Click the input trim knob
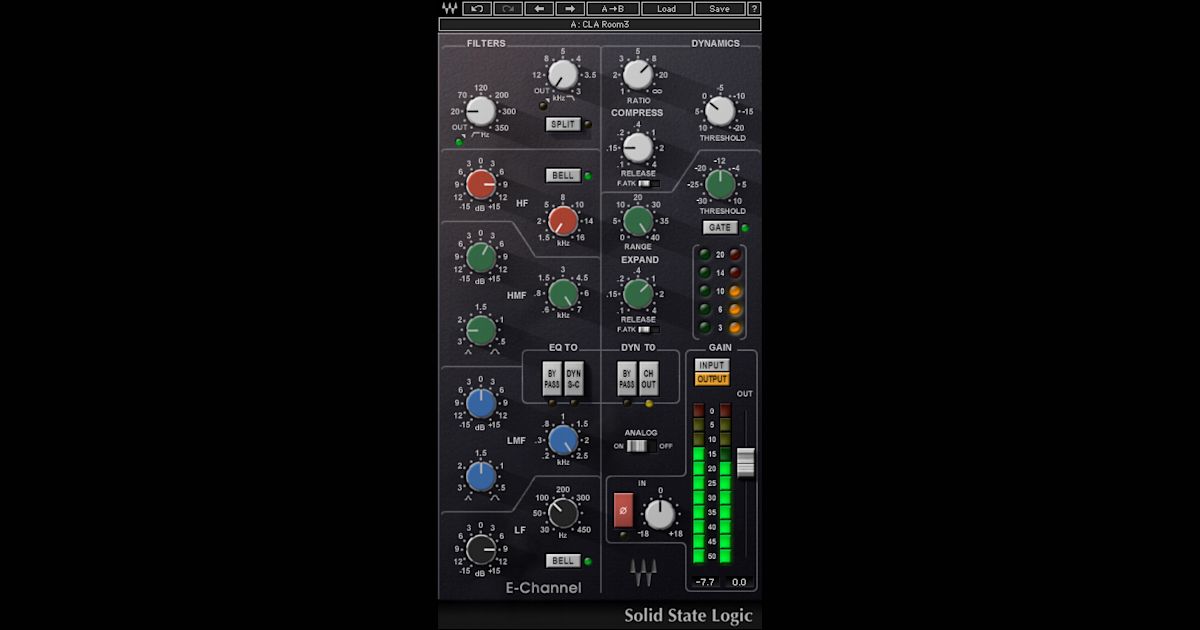 [660, 514]
